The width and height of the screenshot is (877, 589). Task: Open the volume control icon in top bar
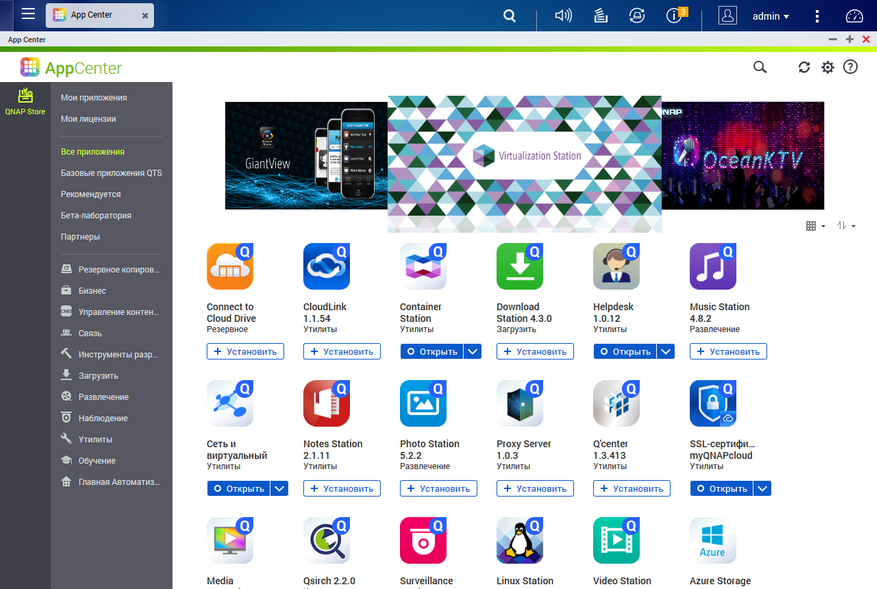point(563,16)
